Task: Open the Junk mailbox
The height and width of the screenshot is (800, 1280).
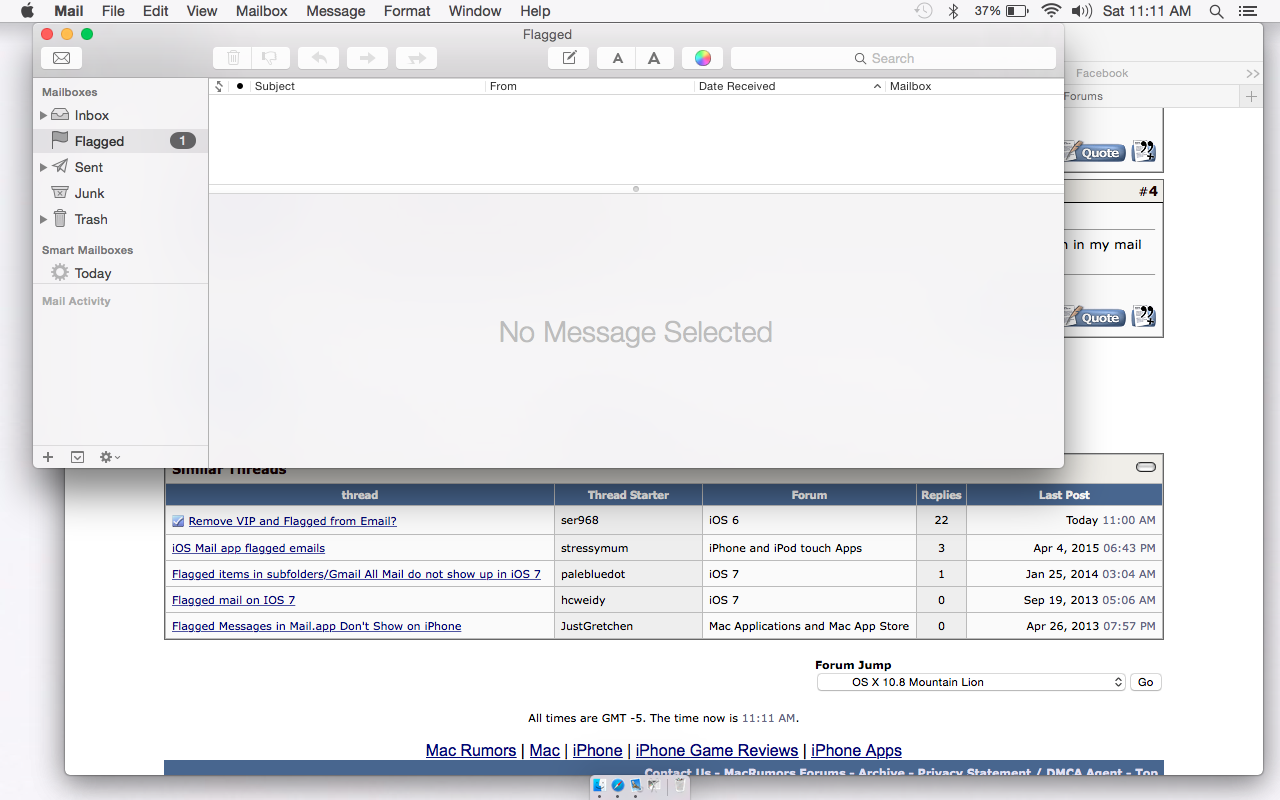Action: [120, 193]
